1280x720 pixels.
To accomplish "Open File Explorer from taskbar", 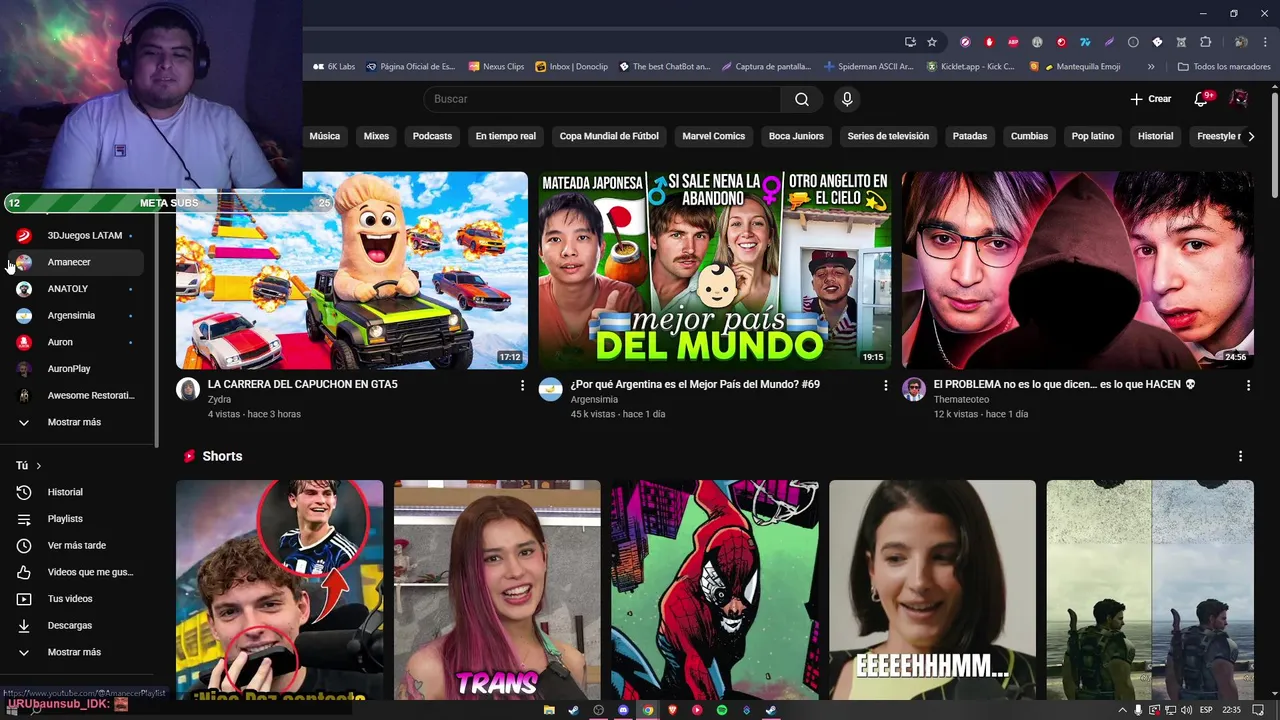I will click(x=549, y=710).
